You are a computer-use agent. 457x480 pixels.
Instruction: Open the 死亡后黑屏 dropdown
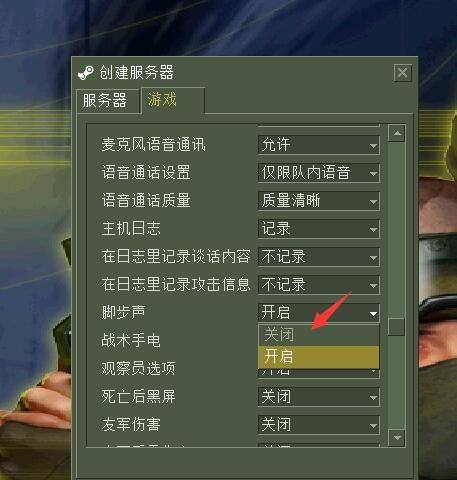click(x=319, y=397)
